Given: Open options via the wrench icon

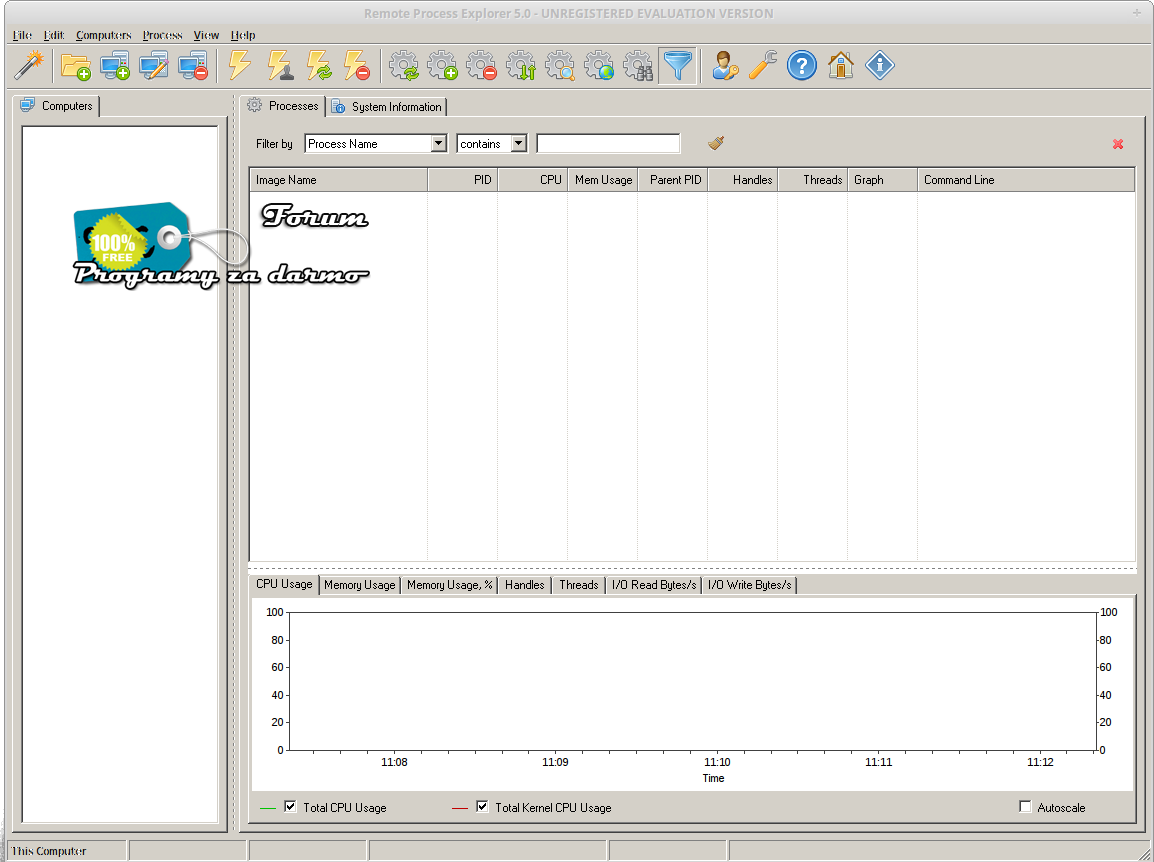Looking at the screenshot, I should tap(763, 66).
